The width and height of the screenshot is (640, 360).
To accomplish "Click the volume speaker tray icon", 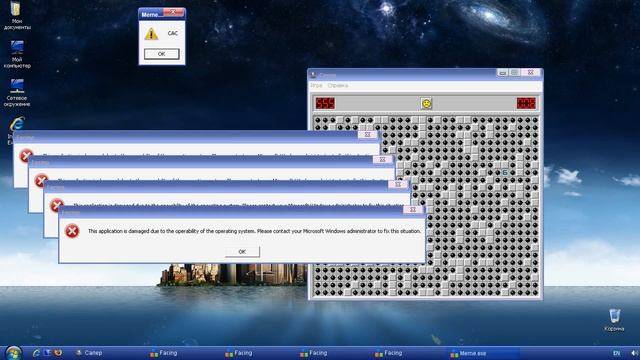I will 635,353.
